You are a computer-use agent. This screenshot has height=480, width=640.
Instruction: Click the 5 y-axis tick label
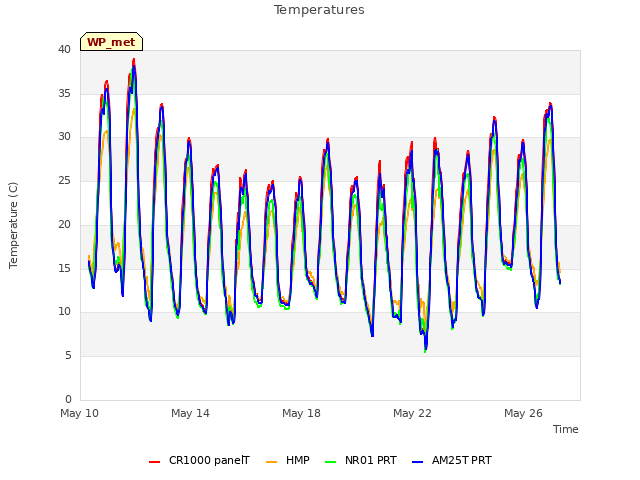click(68, 356)
